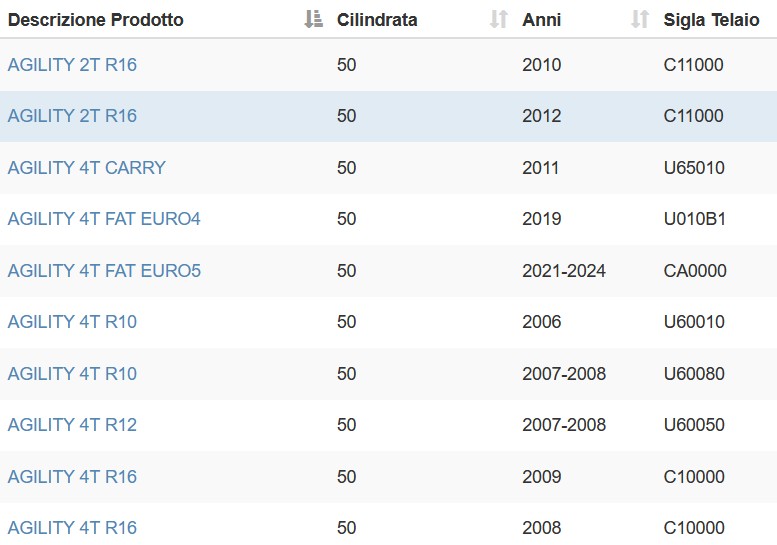Open the AGILITY 2T R16 2010 link
Screen dimensions: 777x545
tap(72, 65)
